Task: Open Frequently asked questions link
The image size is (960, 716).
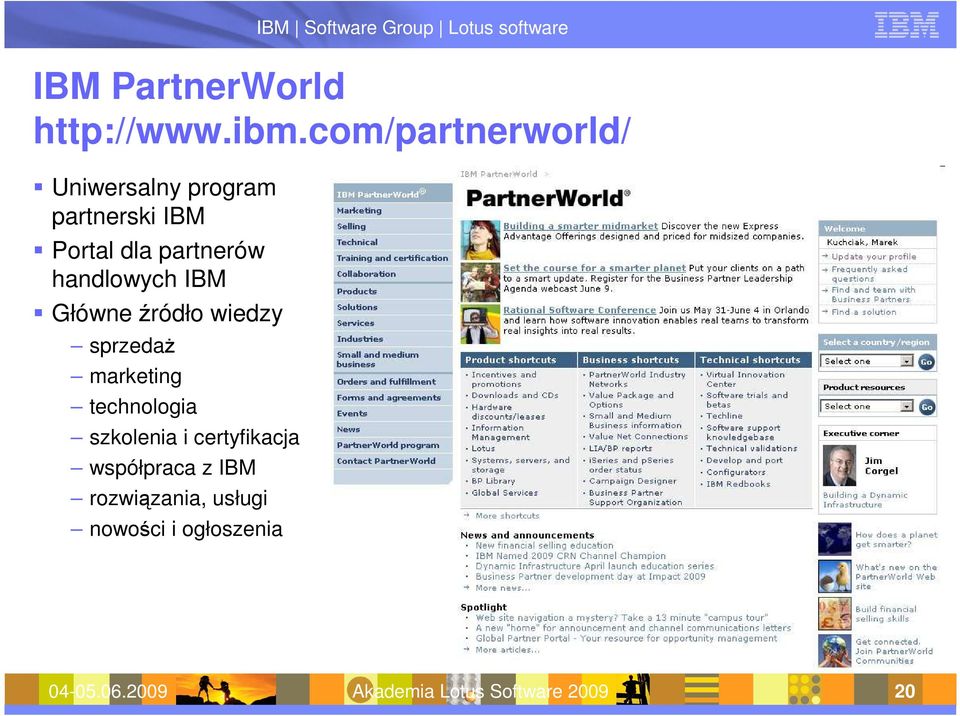Action: click(869, 274)
